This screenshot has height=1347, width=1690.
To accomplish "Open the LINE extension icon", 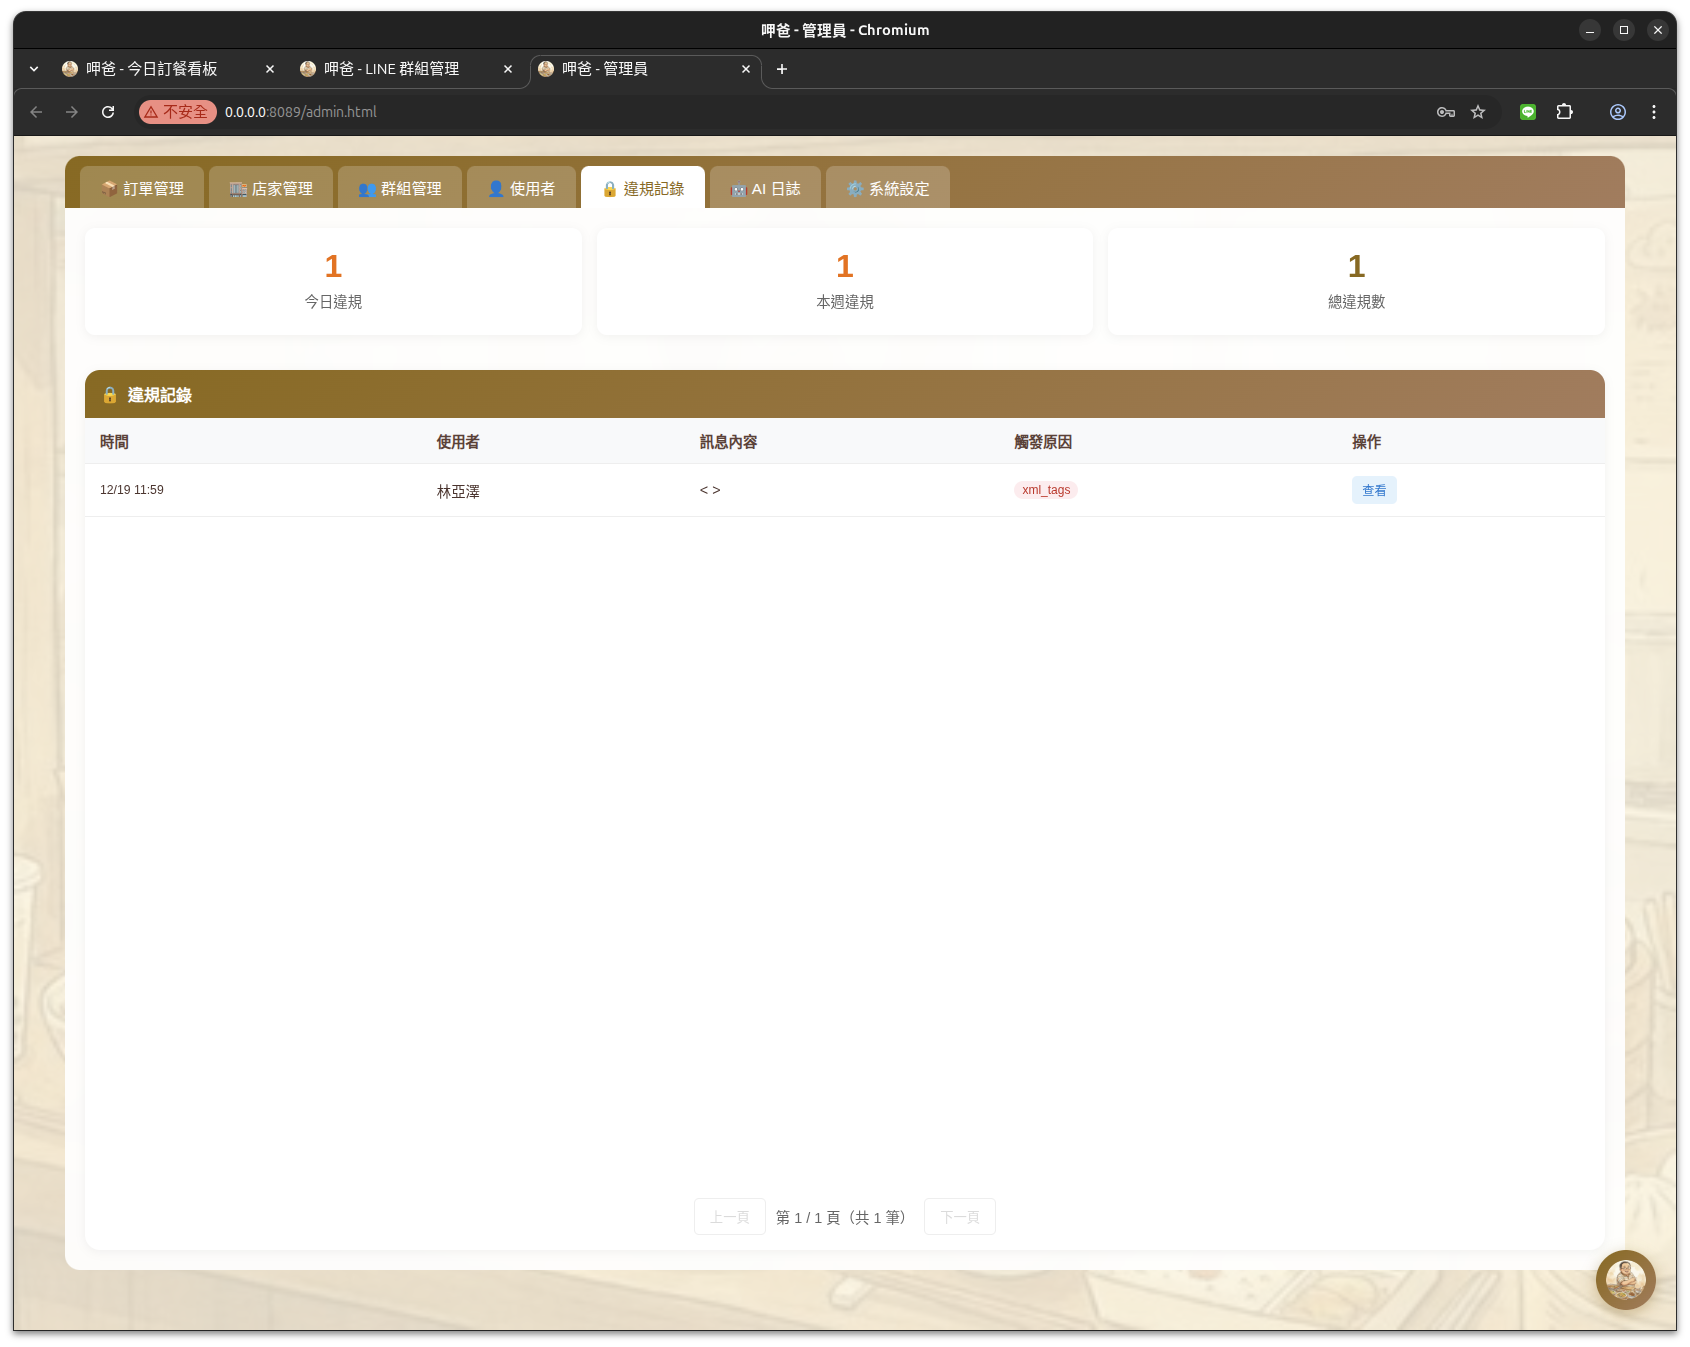I will 1527,112.
